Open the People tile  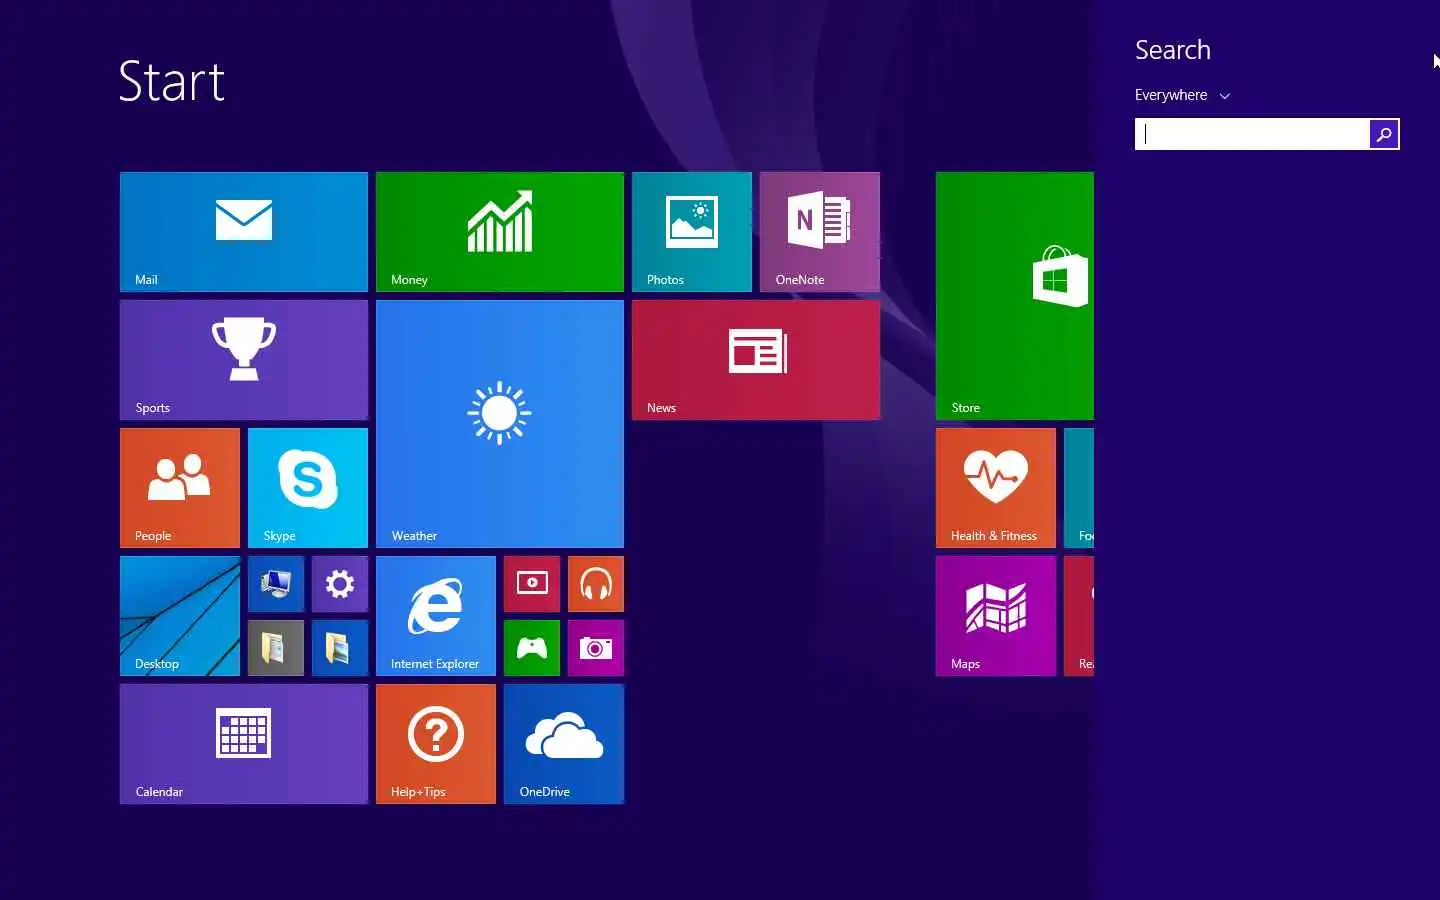pyautogui.click(x=180, y=488)
